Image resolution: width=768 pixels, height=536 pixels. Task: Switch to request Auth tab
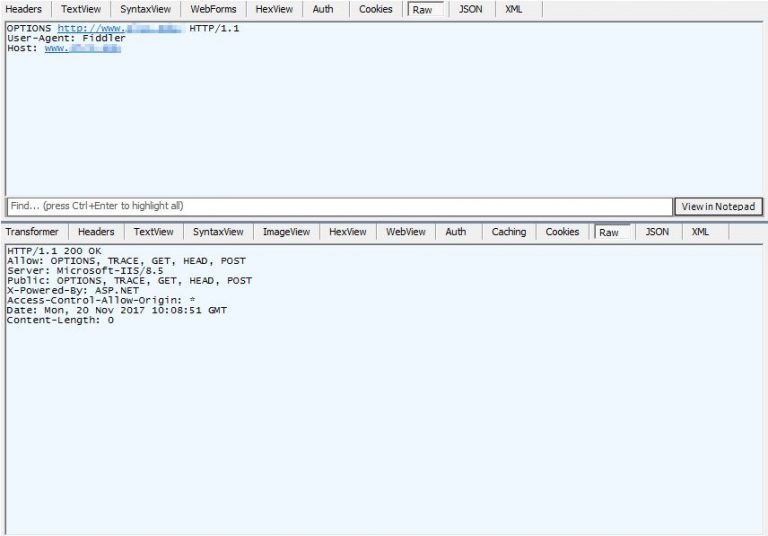(323, 9)
